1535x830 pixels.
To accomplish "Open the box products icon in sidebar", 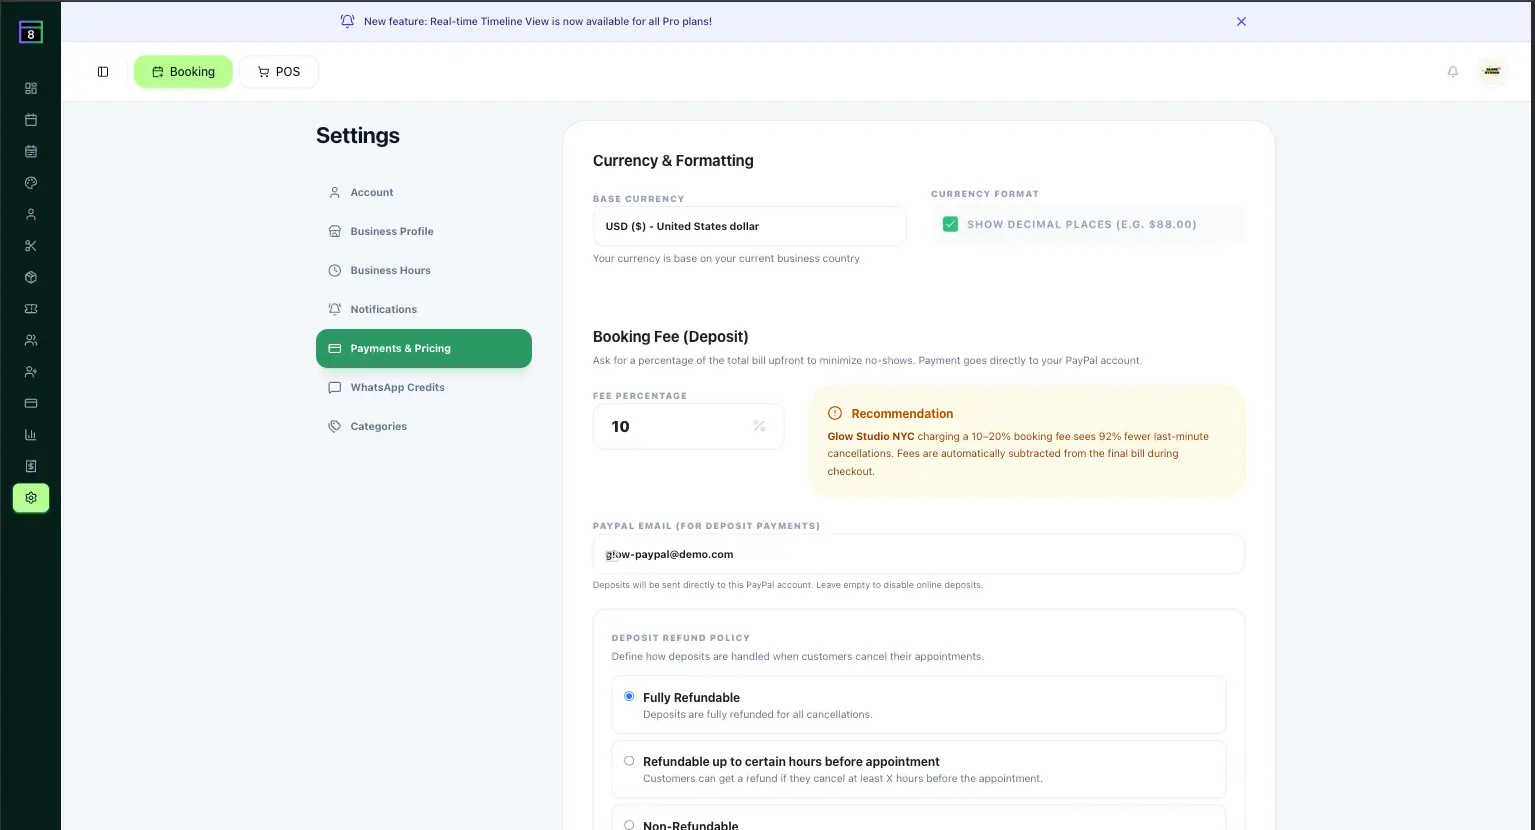I will click(x=31, y=277).
